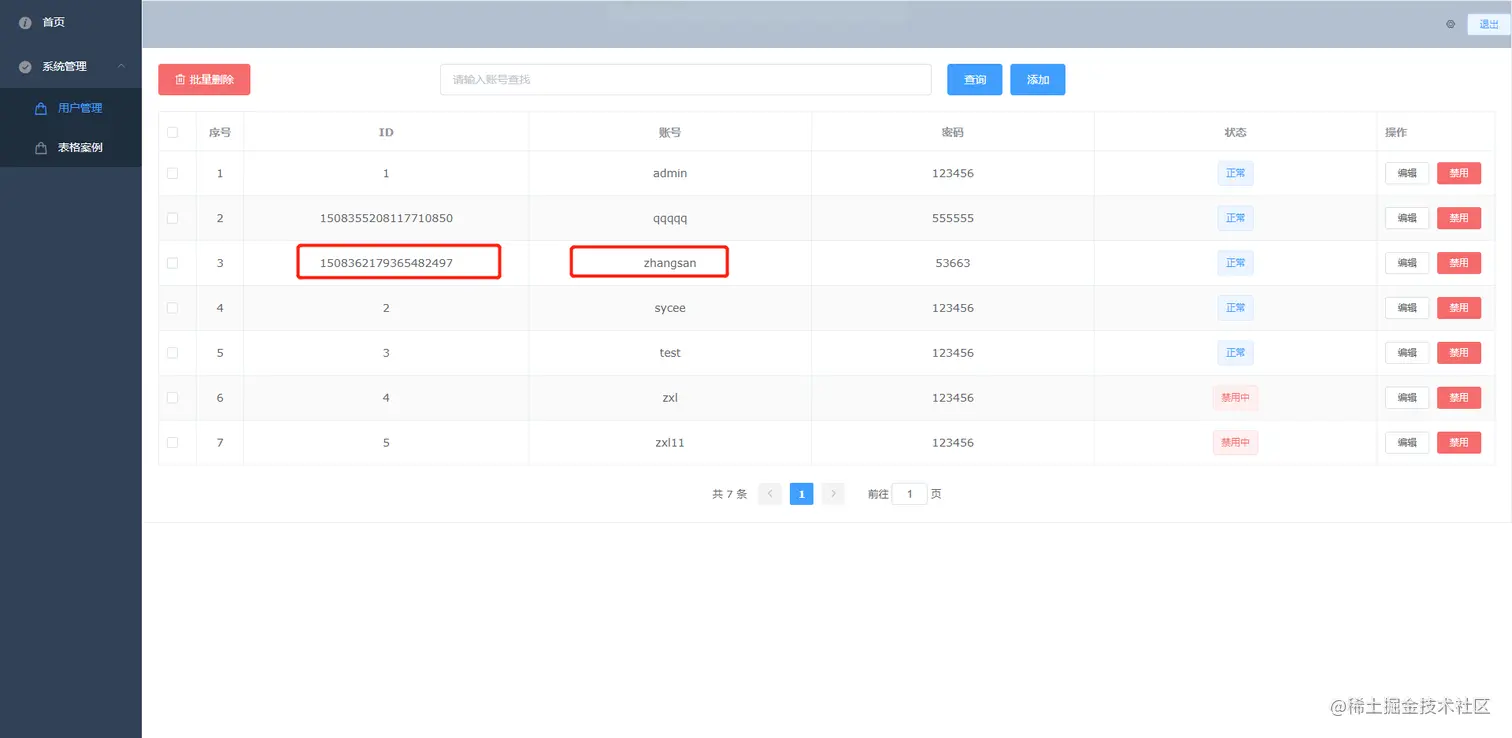The height and width of the screenshot is (738, 1512).
Task: Click 禁用 in the test row
Action: coord(1459,353)
